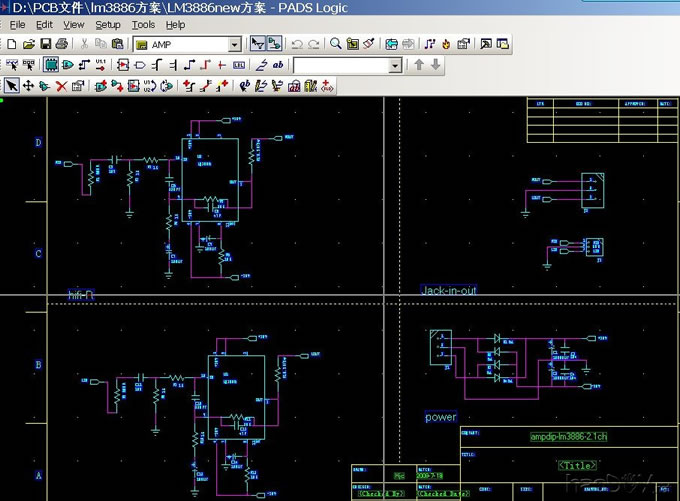Select the Move tool with four arrows
The height and width of the screenshot is (501, 680).
pos(28,86)
